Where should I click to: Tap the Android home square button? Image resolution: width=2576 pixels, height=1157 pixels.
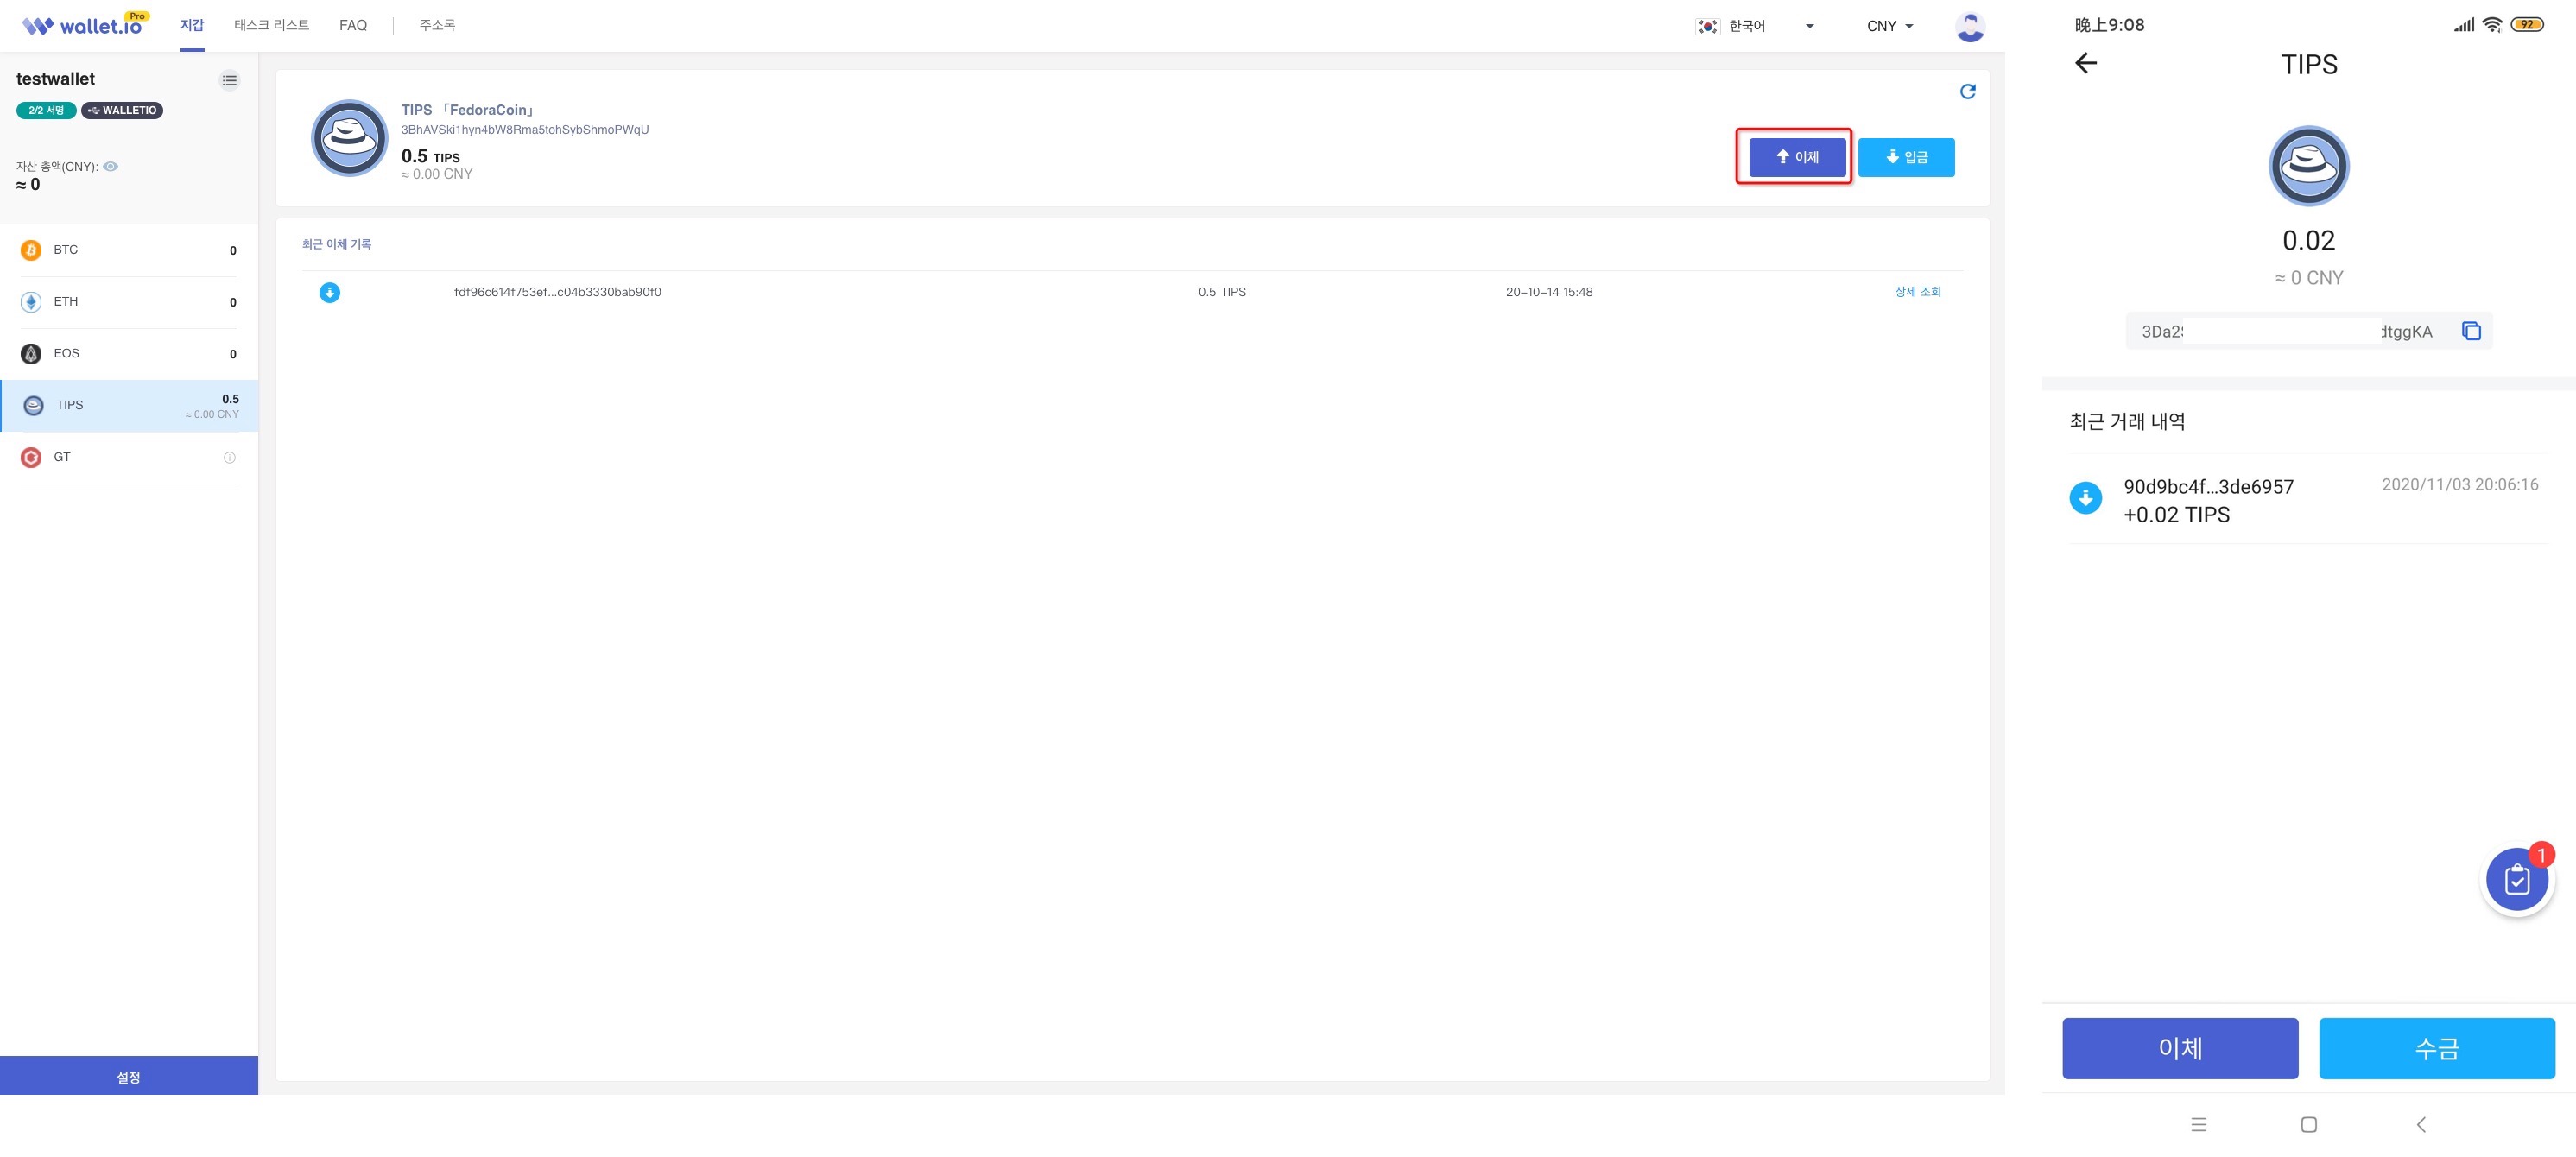tap(2308, 1124)
